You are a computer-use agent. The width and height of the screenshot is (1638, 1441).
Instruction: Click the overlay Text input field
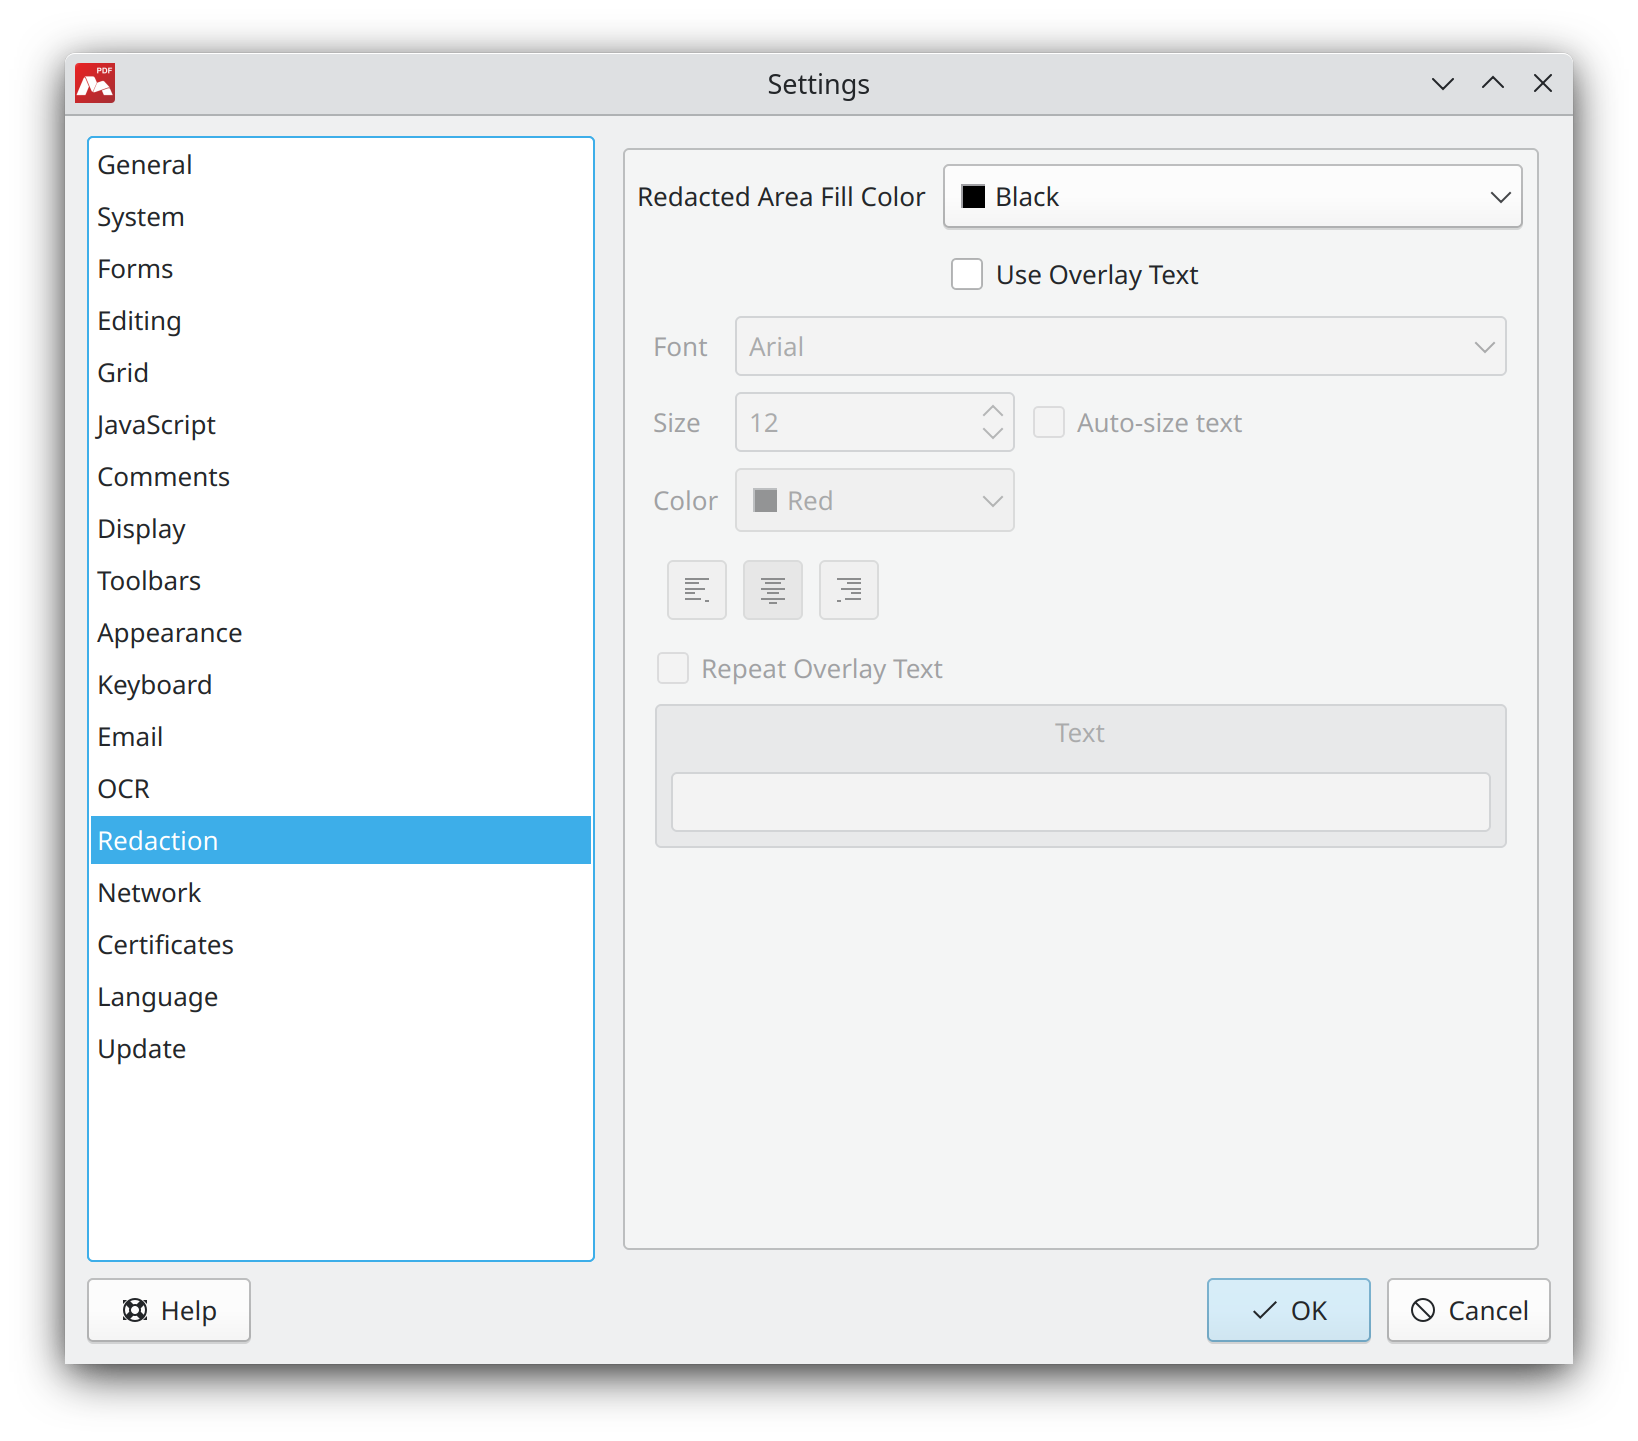point(1081,802)
